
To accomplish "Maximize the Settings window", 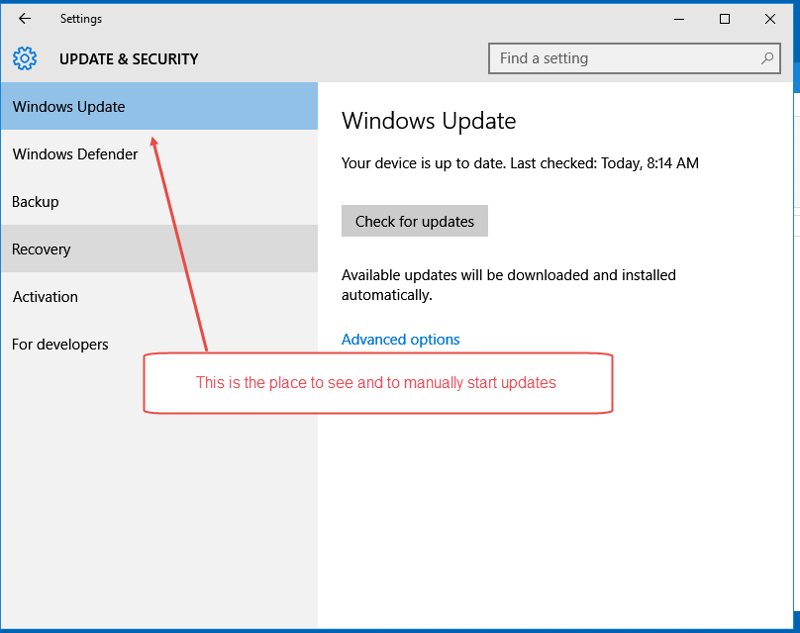I will [x=724, y=19].
